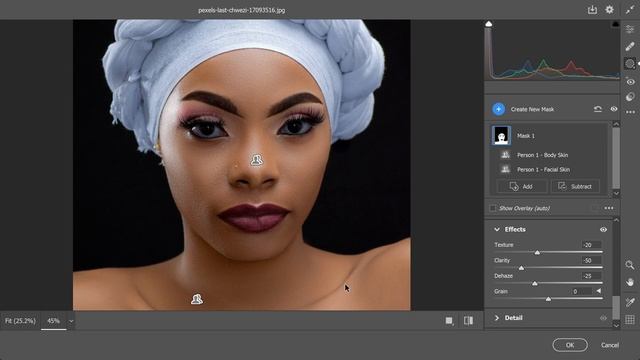Screen dimensions: 640x360
Task: Select the Hand tool
Action: click(x=630, y=282)
